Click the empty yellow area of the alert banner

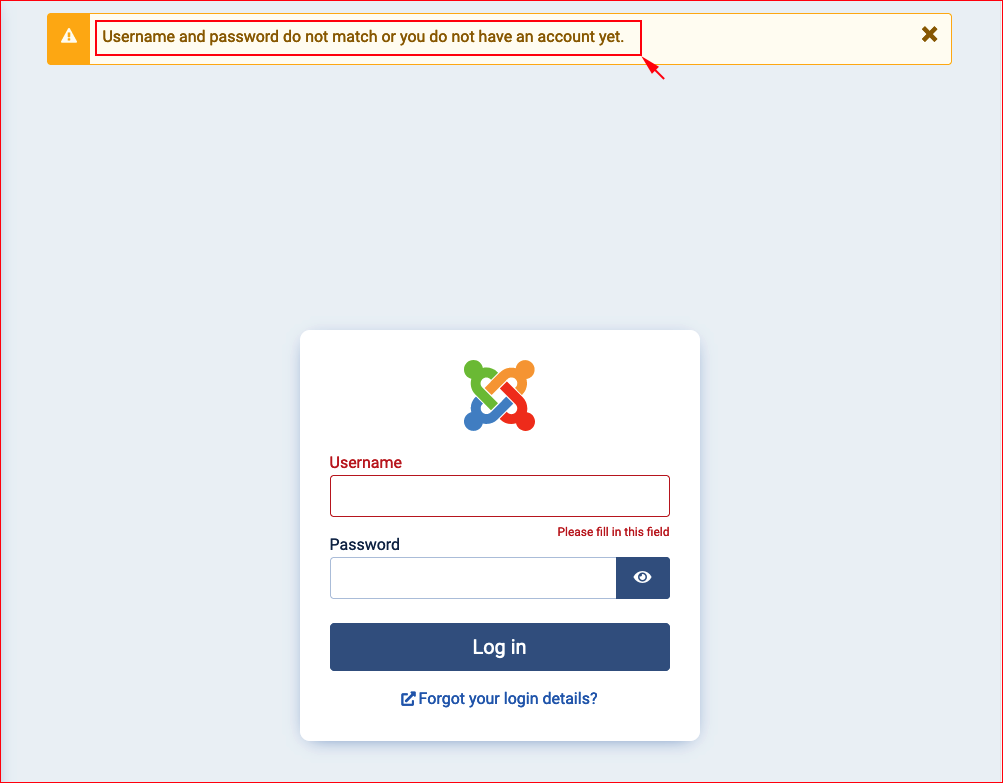[x=780, y=38]
